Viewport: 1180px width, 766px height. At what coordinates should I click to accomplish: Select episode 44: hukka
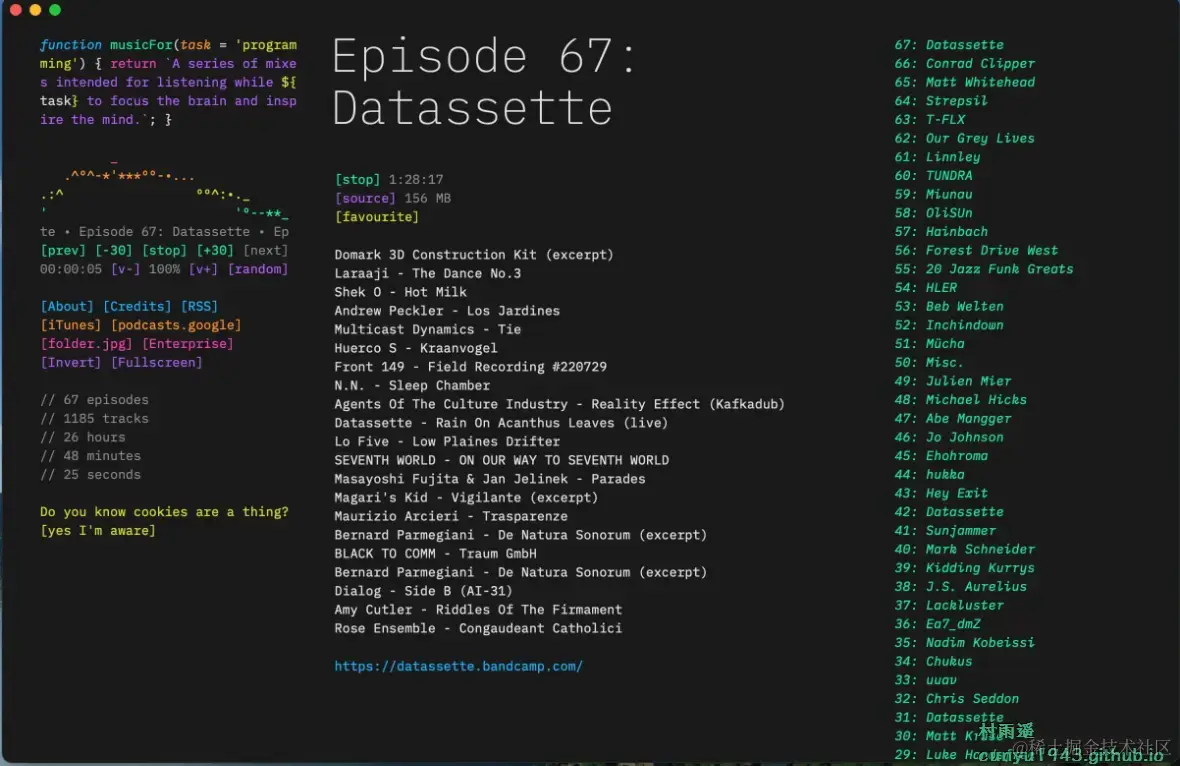(929, 475)
